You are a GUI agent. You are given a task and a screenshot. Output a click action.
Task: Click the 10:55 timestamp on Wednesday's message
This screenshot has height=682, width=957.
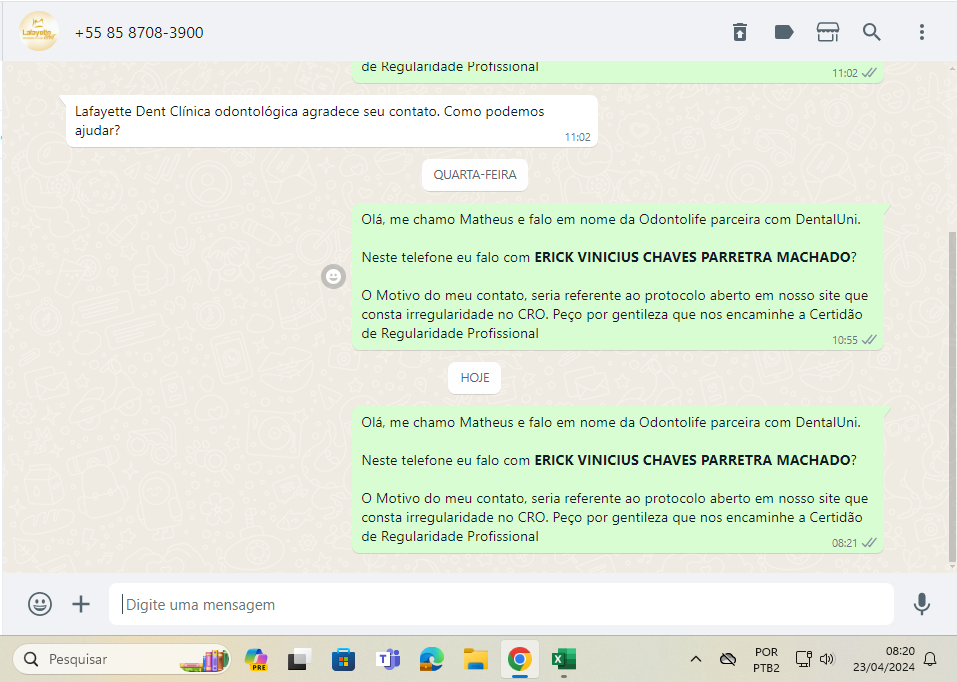tap(845, 340)
